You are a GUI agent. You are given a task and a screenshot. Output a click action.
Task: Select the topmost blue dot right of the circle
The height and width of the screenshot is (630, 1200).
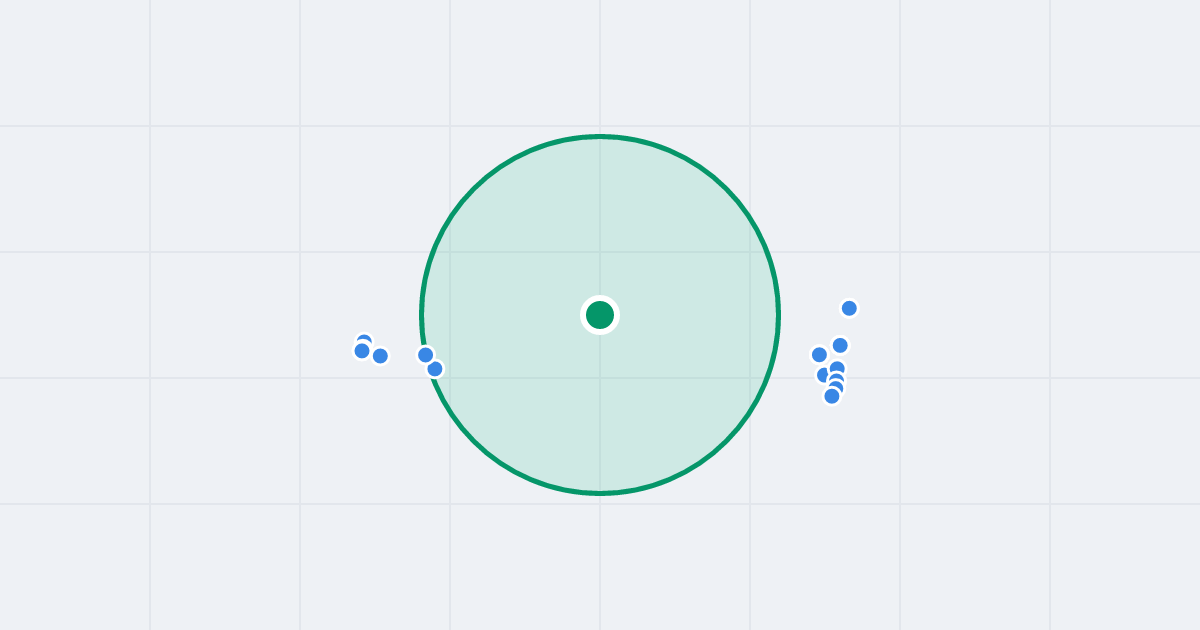click(849, 308)
